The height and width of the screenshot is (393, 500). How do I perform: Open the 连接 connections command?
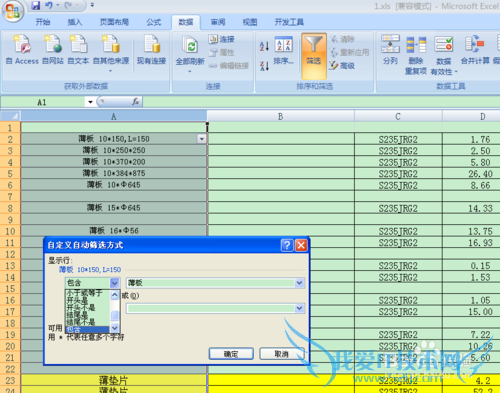click(x=222, y=39)
